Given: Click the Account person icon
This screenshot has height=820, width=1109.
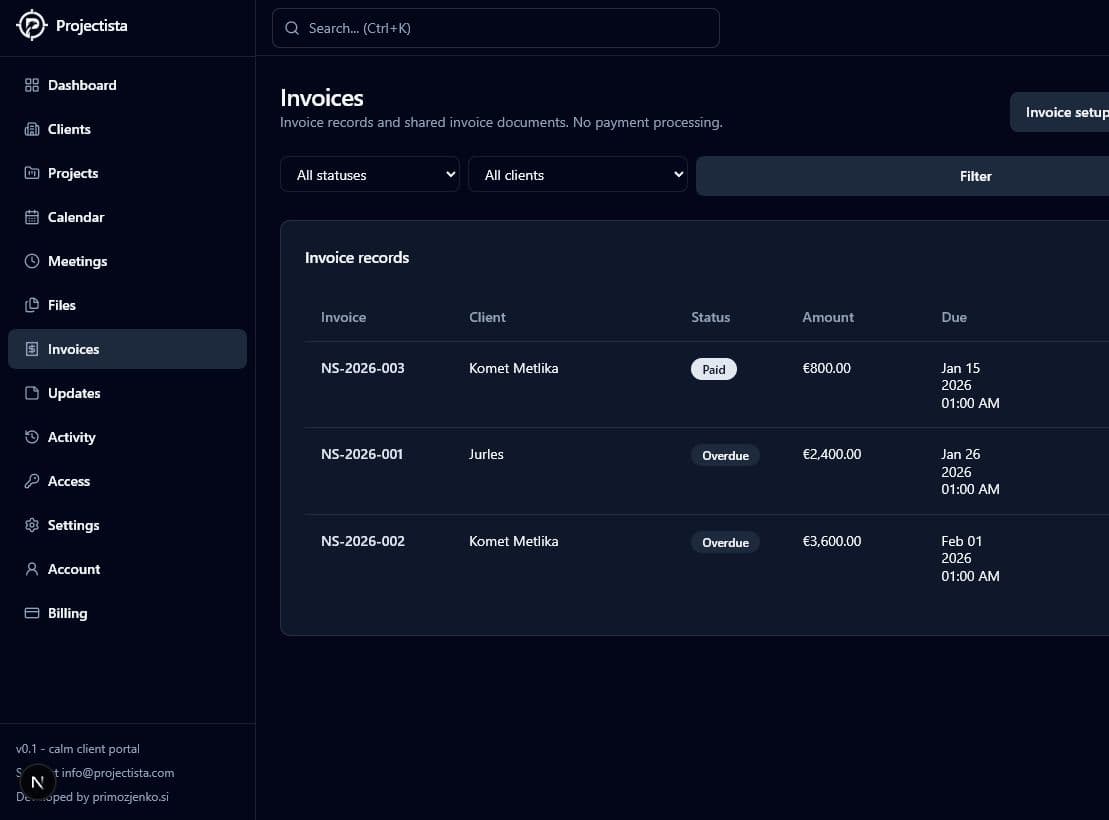Looking at the screenshot, I should tap(32, 569).
